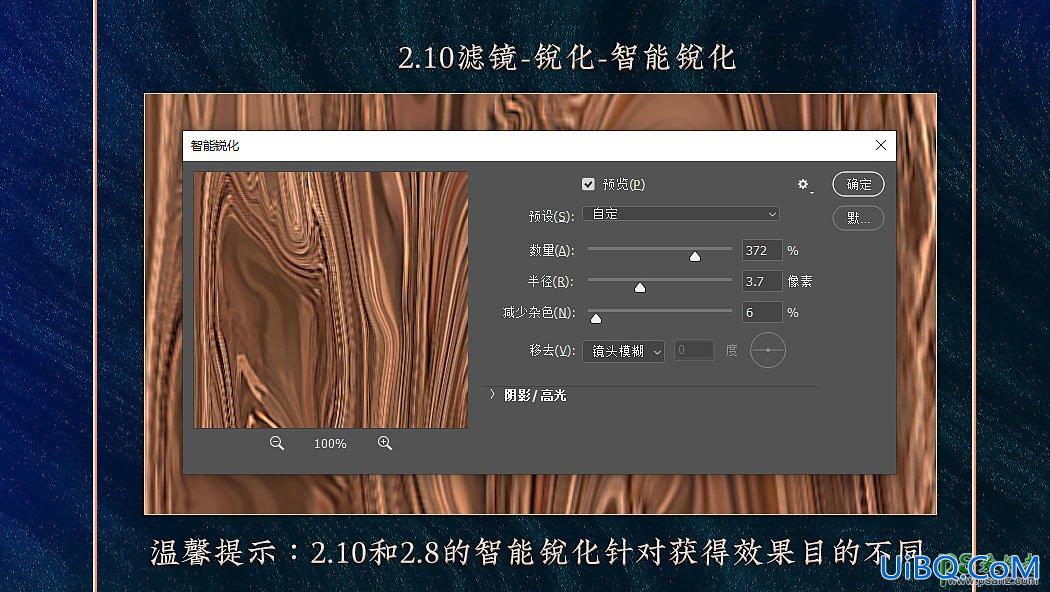Click the zoom out magnifier icon

coord(277,443)
